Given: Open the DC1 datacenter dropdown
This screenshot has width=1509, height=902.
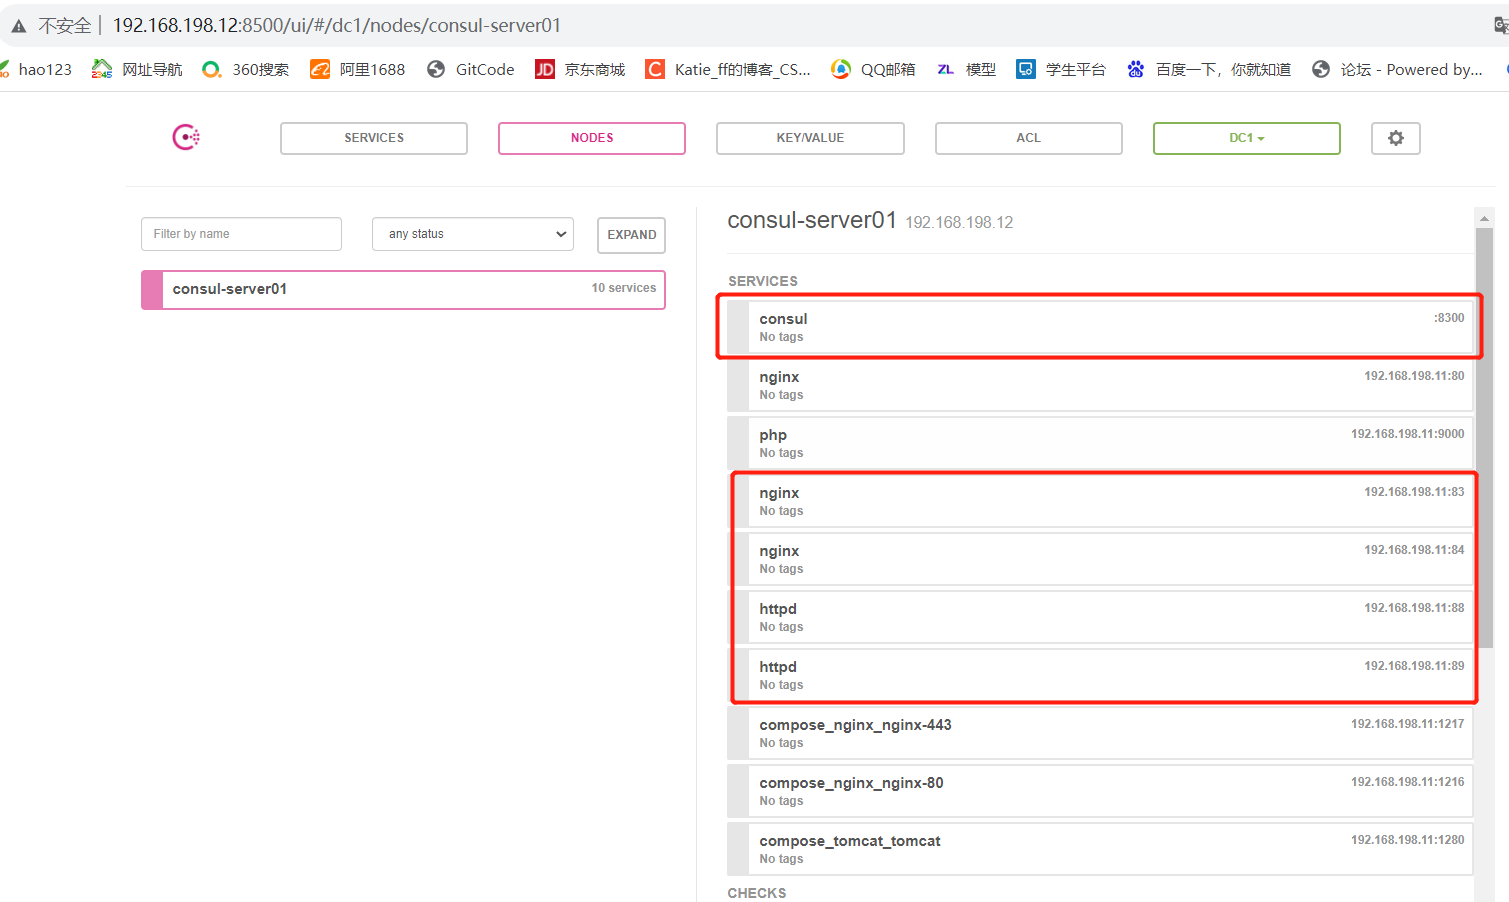Looking at the screenshot, I should [x=1246, y=138].
